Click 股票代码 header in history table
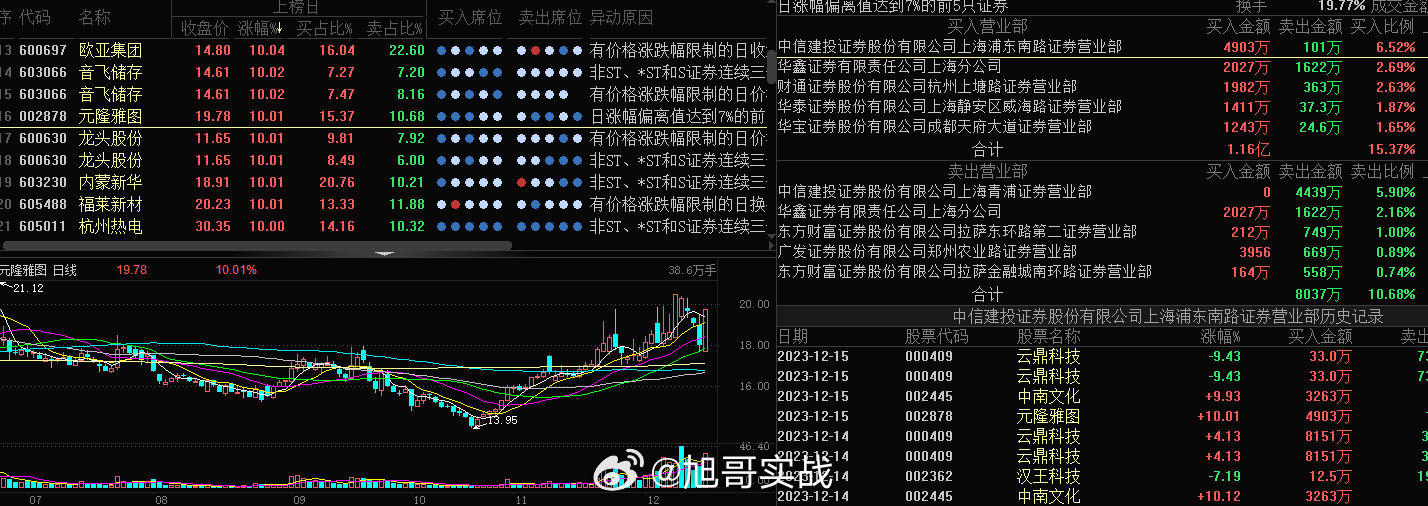 tap(936, 337)
